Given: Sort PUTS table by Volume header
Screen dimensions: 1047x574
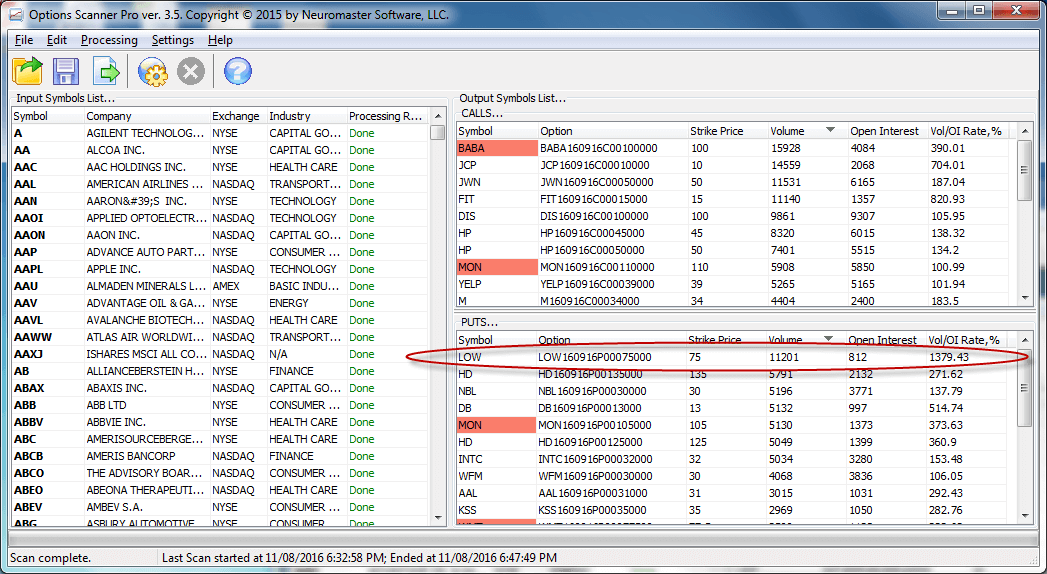Looking at the screenshot, I should [805, 340].
